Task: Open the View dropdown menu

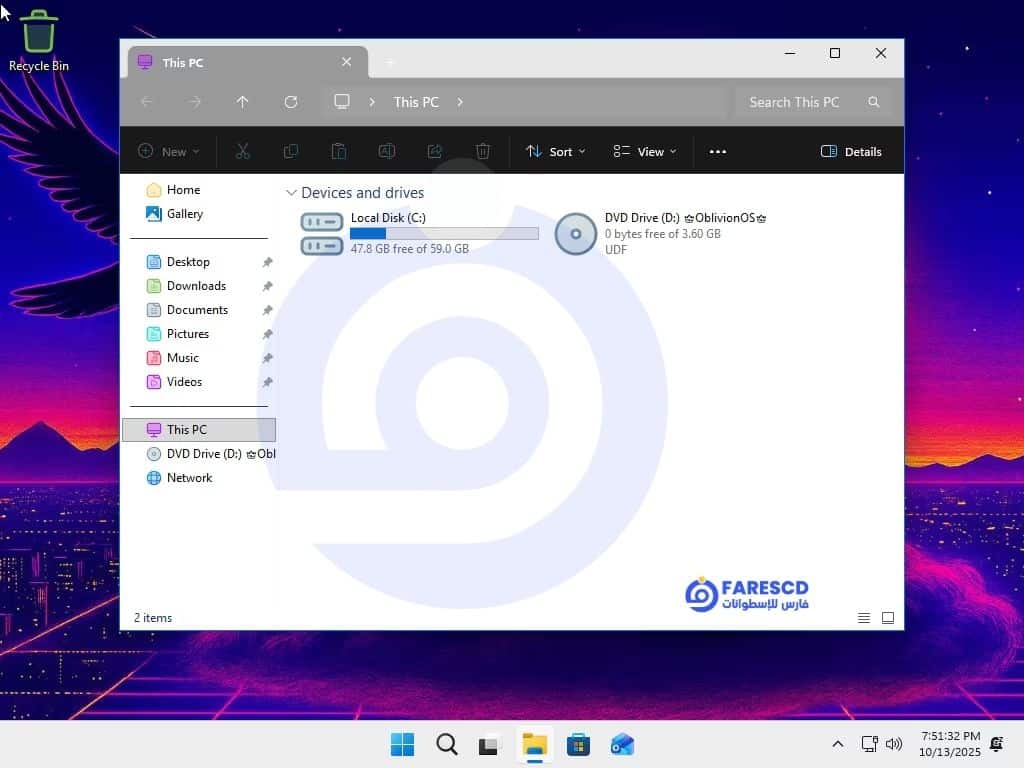Action: coord(645,152)
